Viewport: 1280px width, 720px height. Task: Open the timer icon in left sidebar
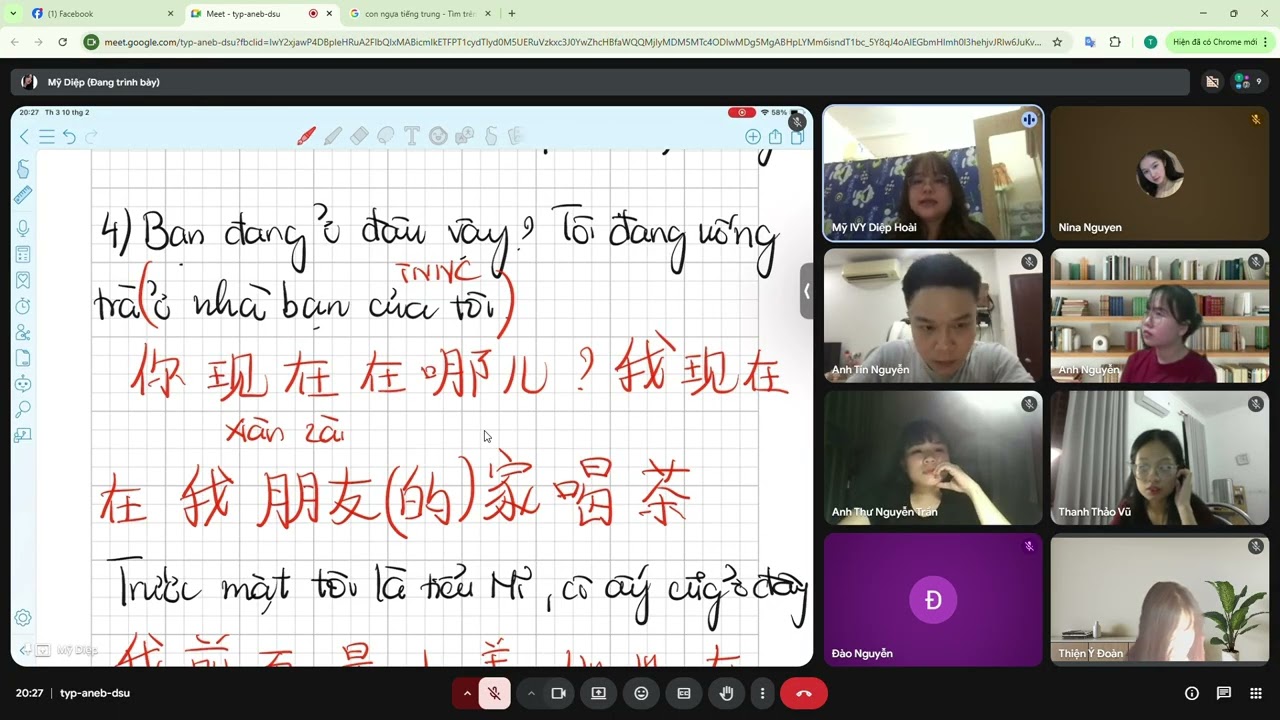click(23, 306)
